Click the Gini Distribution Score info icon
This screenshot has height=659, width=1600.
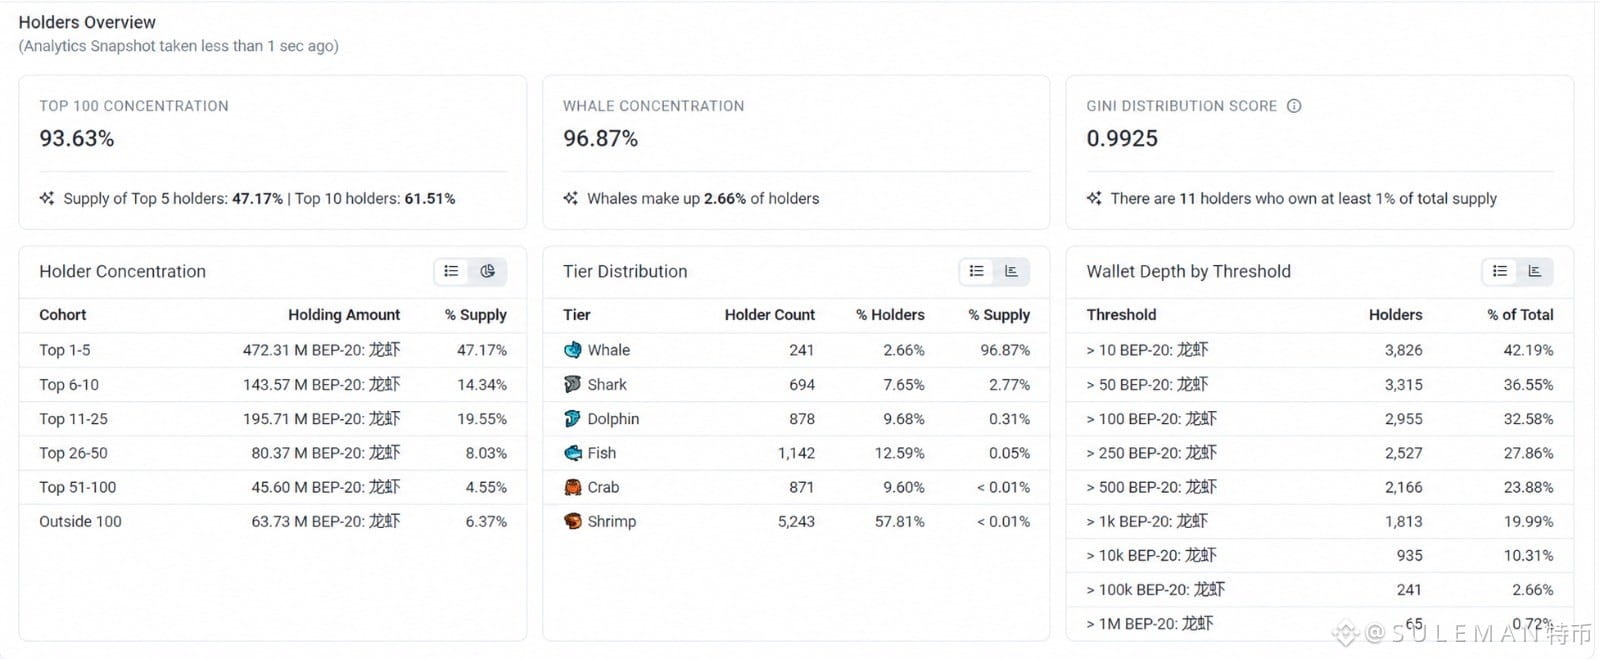pyautogui.click(x=1294, y=106)
